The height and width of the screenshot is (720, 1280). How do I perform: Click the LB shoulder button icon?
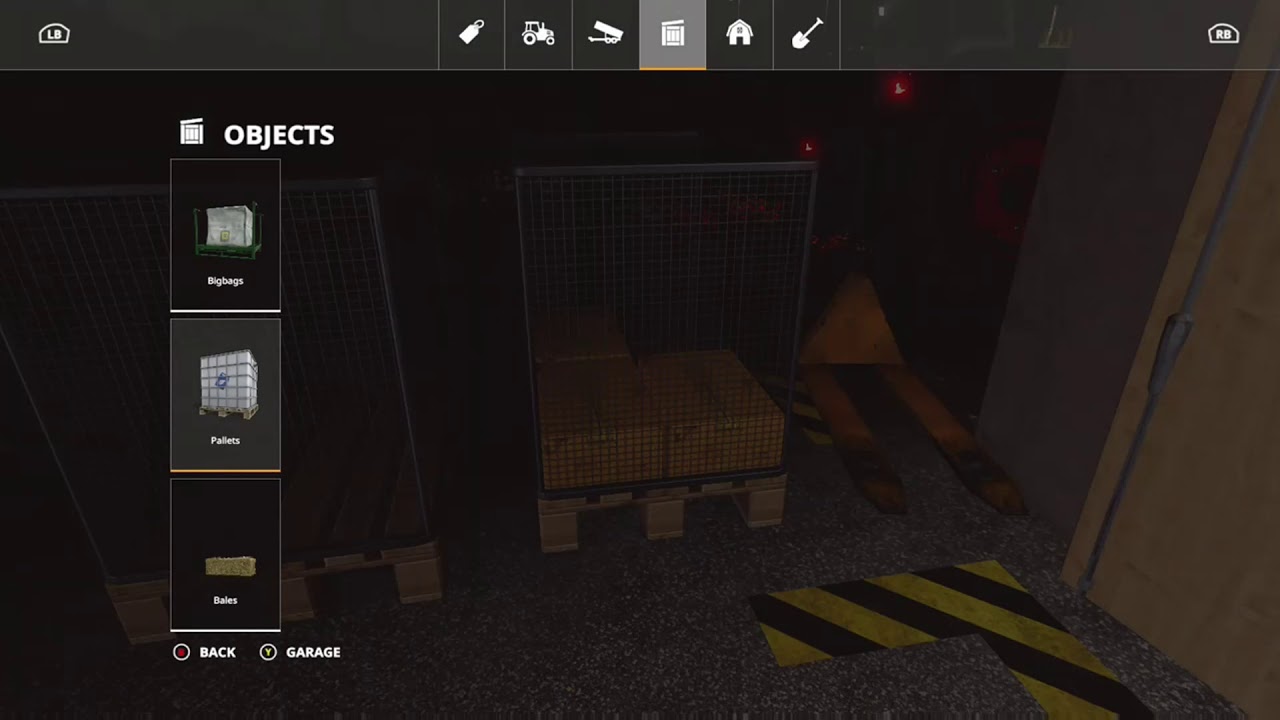click(54, 34)
